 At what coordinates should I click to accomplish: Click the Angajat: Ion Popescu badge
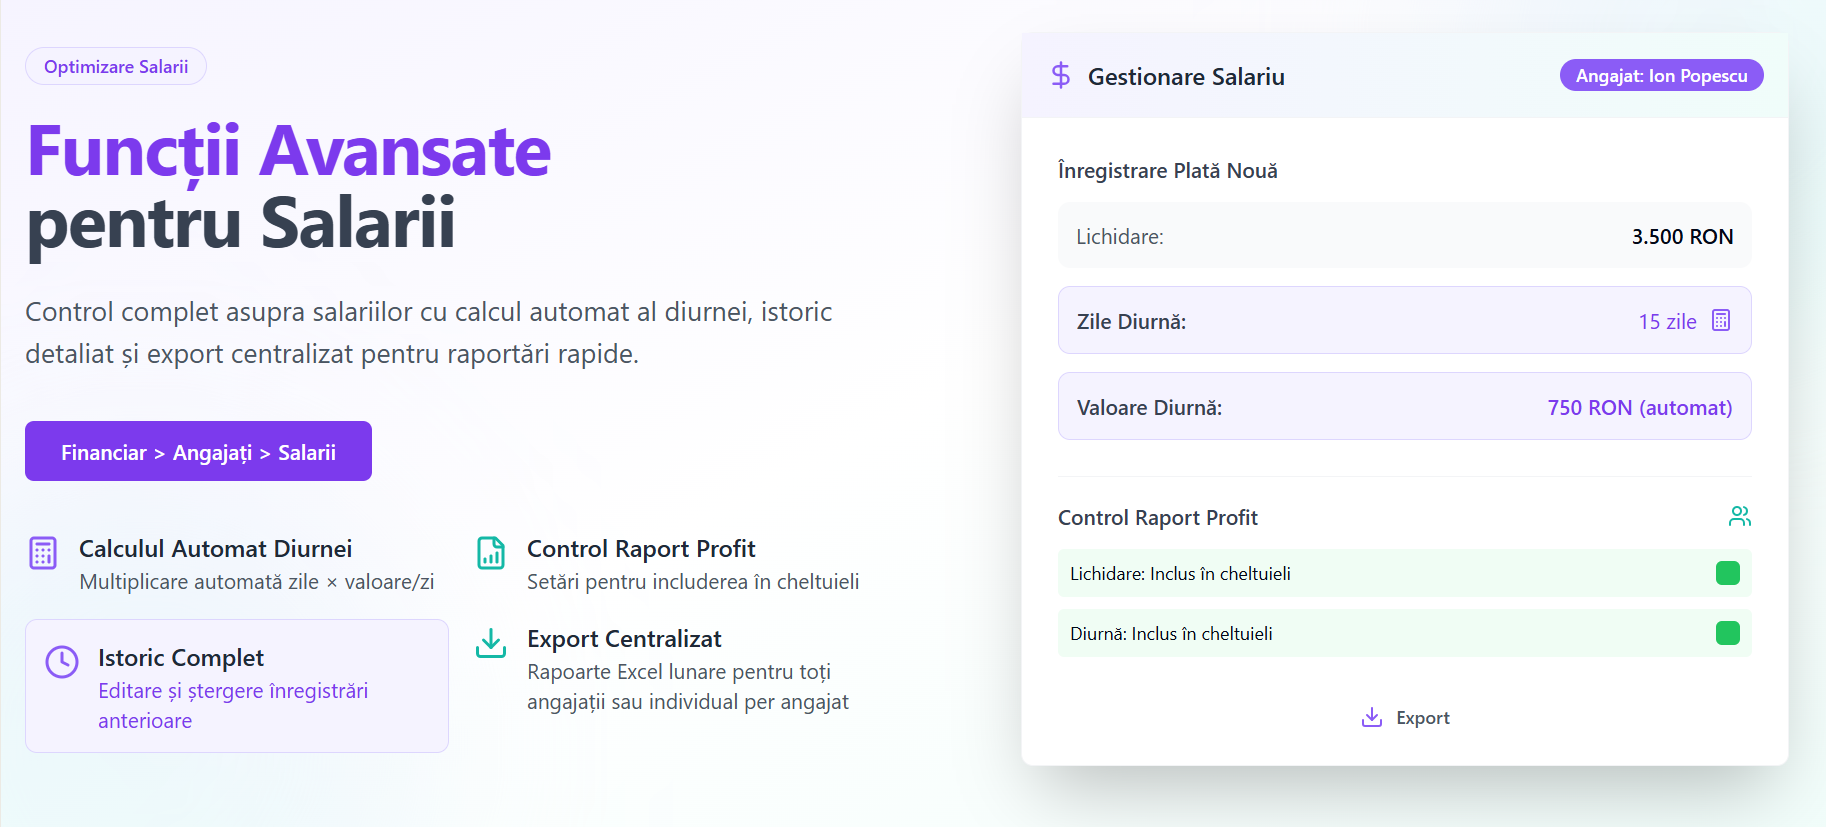tap(1661, 75)
